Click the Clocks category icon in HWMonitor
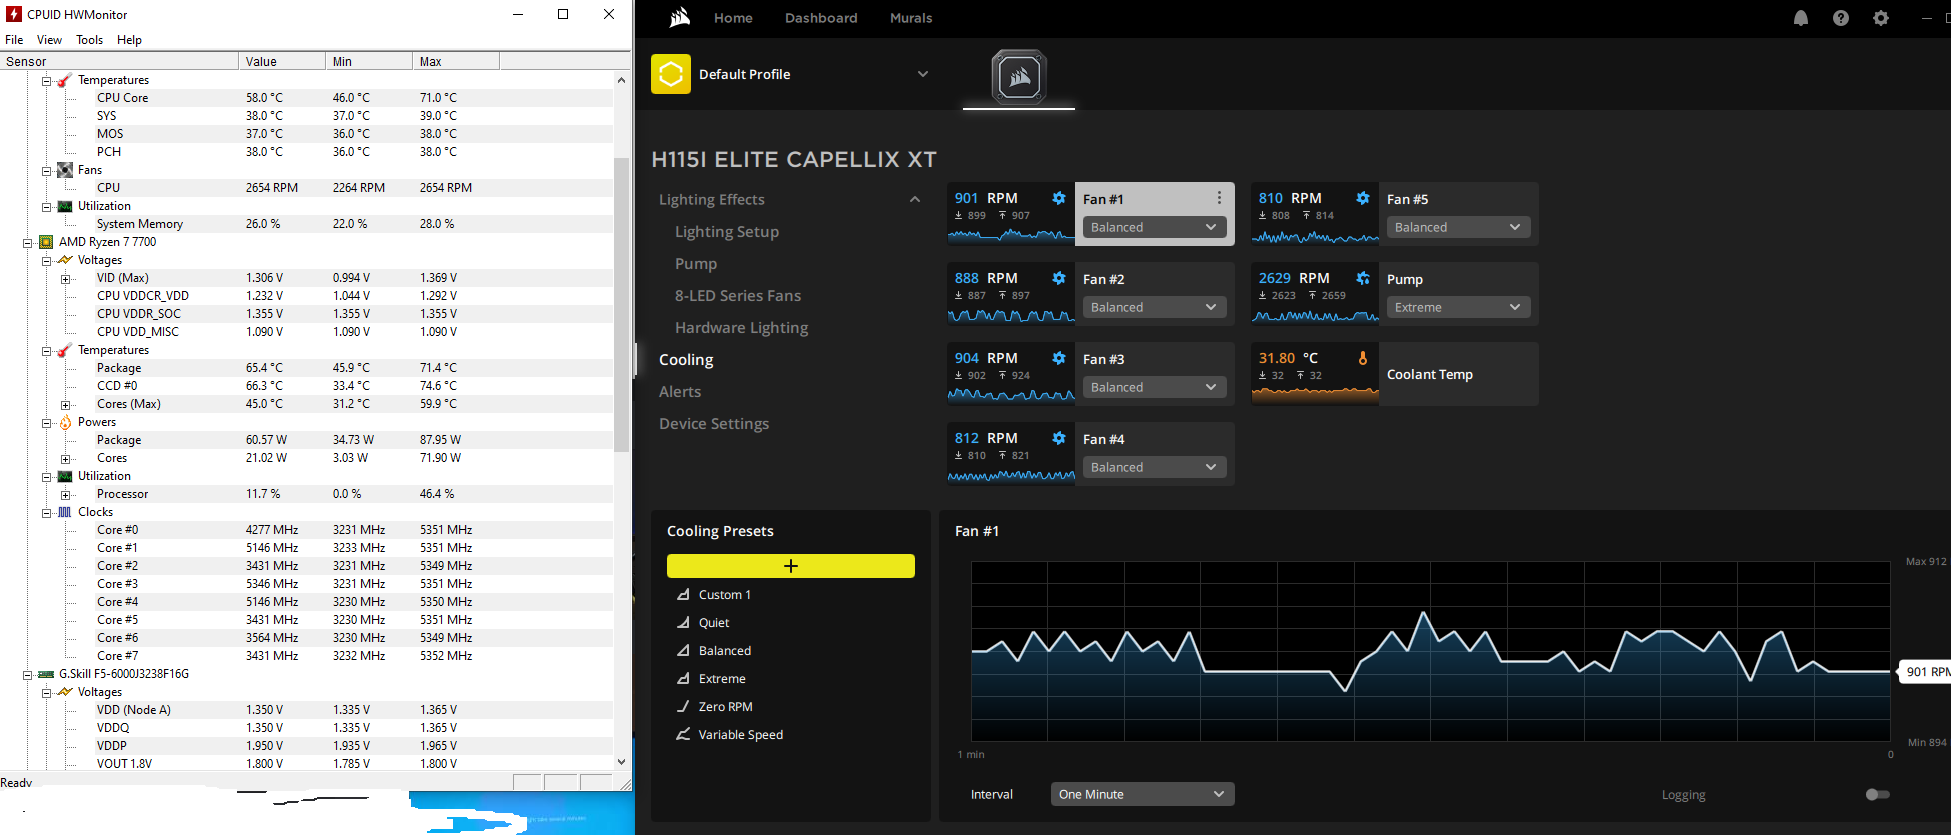 click(x=65, y=512)
